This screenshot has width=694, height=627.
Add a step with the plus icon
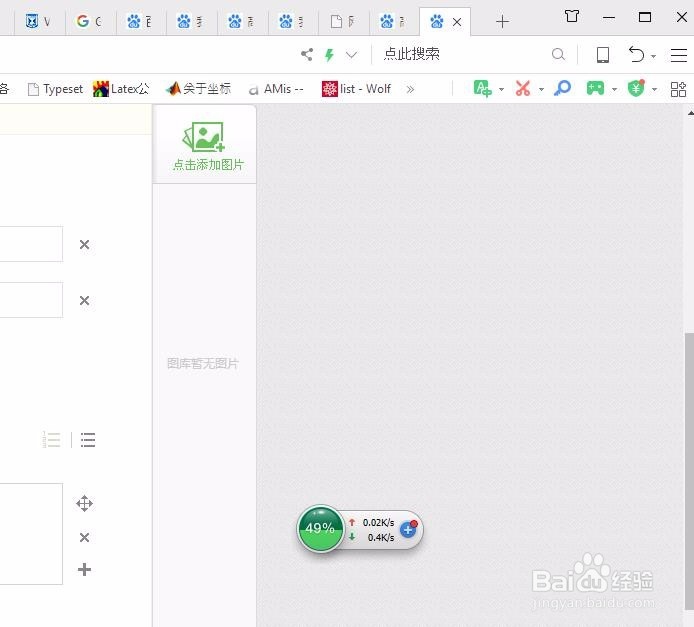(x=84, y=569)
